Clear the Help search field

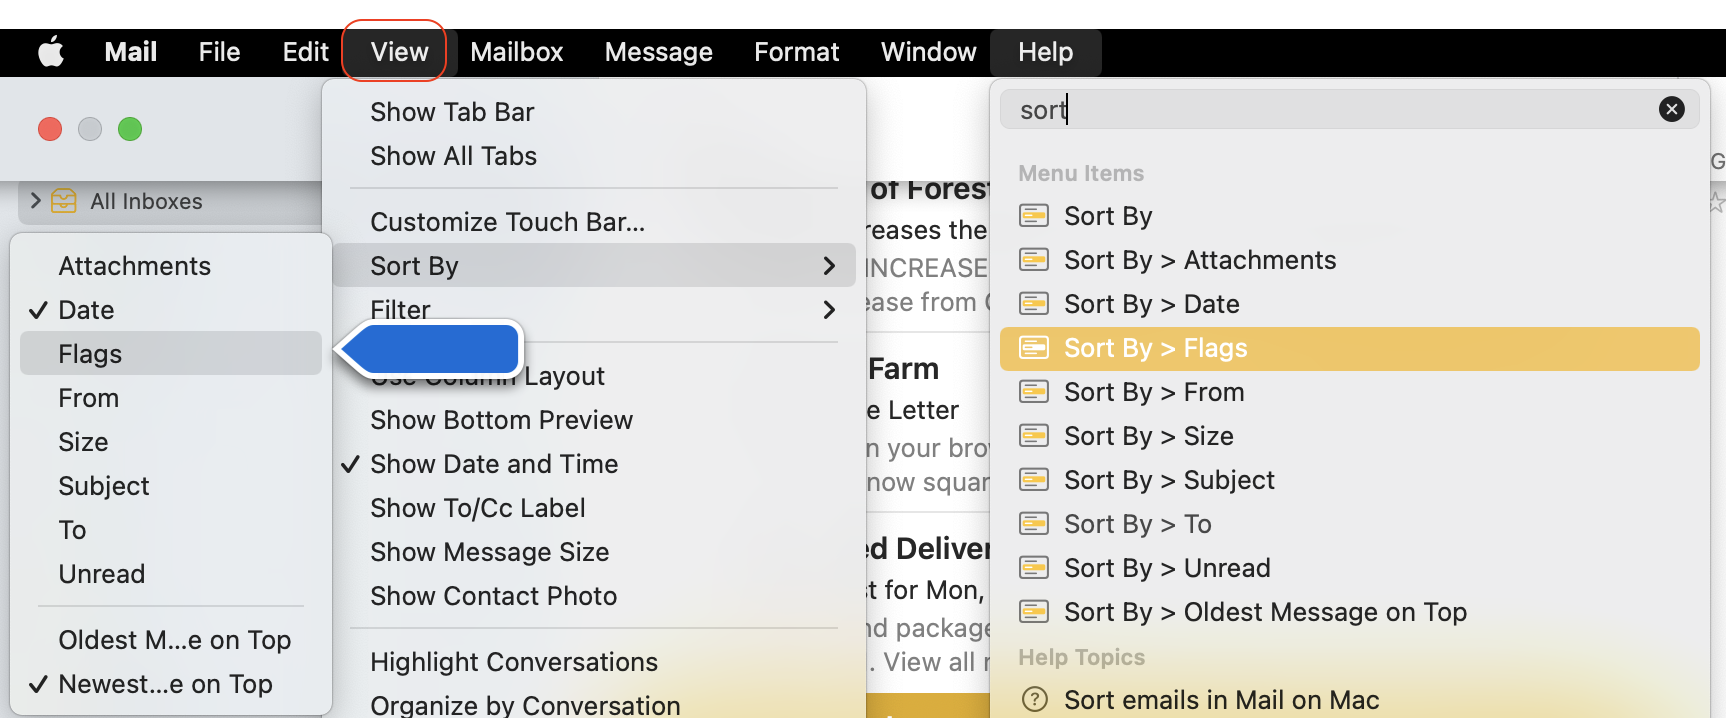click(x=1671, y=109)
